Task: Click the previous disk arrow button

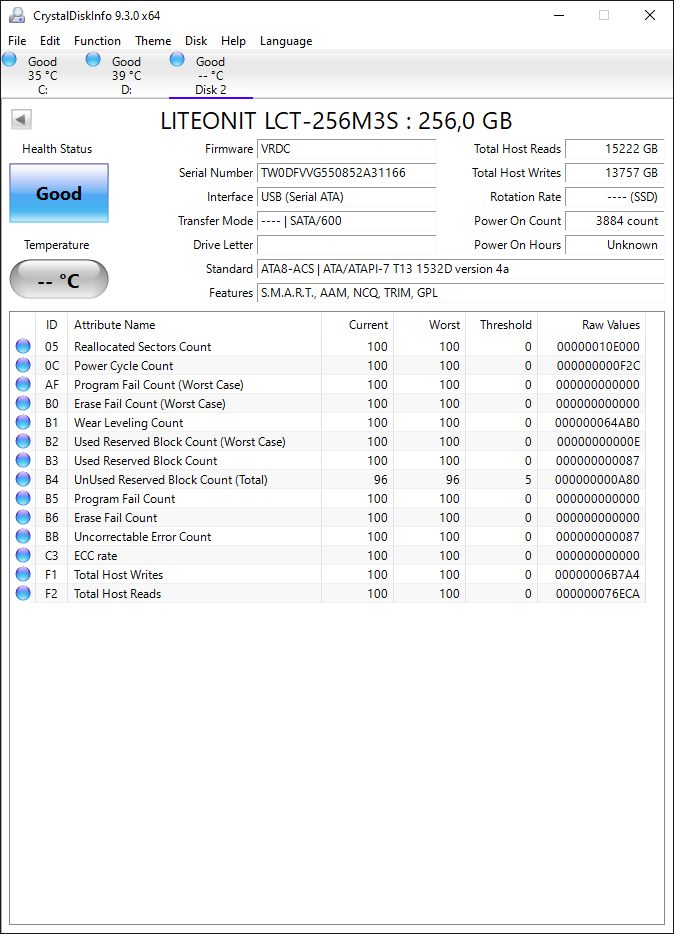Action: [x=21, y=120]
